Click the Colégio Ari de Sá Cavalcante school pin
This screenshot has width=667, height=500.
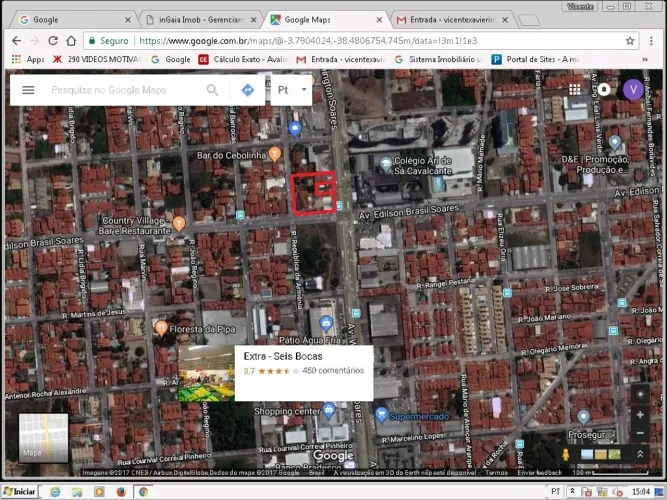pos(386,164)
